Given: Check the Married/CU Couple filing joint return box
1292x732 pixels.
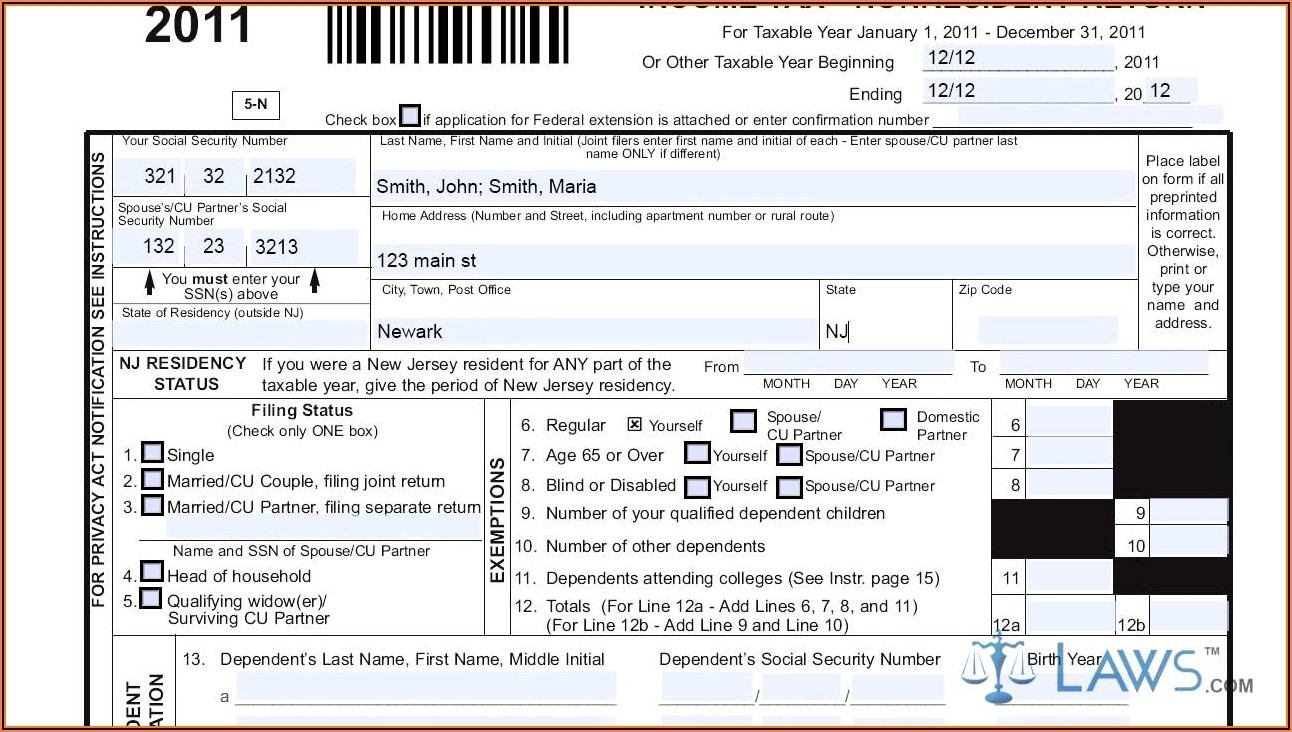Looking at the screenshot, I should pyautogui.click(x=152, y=480).
